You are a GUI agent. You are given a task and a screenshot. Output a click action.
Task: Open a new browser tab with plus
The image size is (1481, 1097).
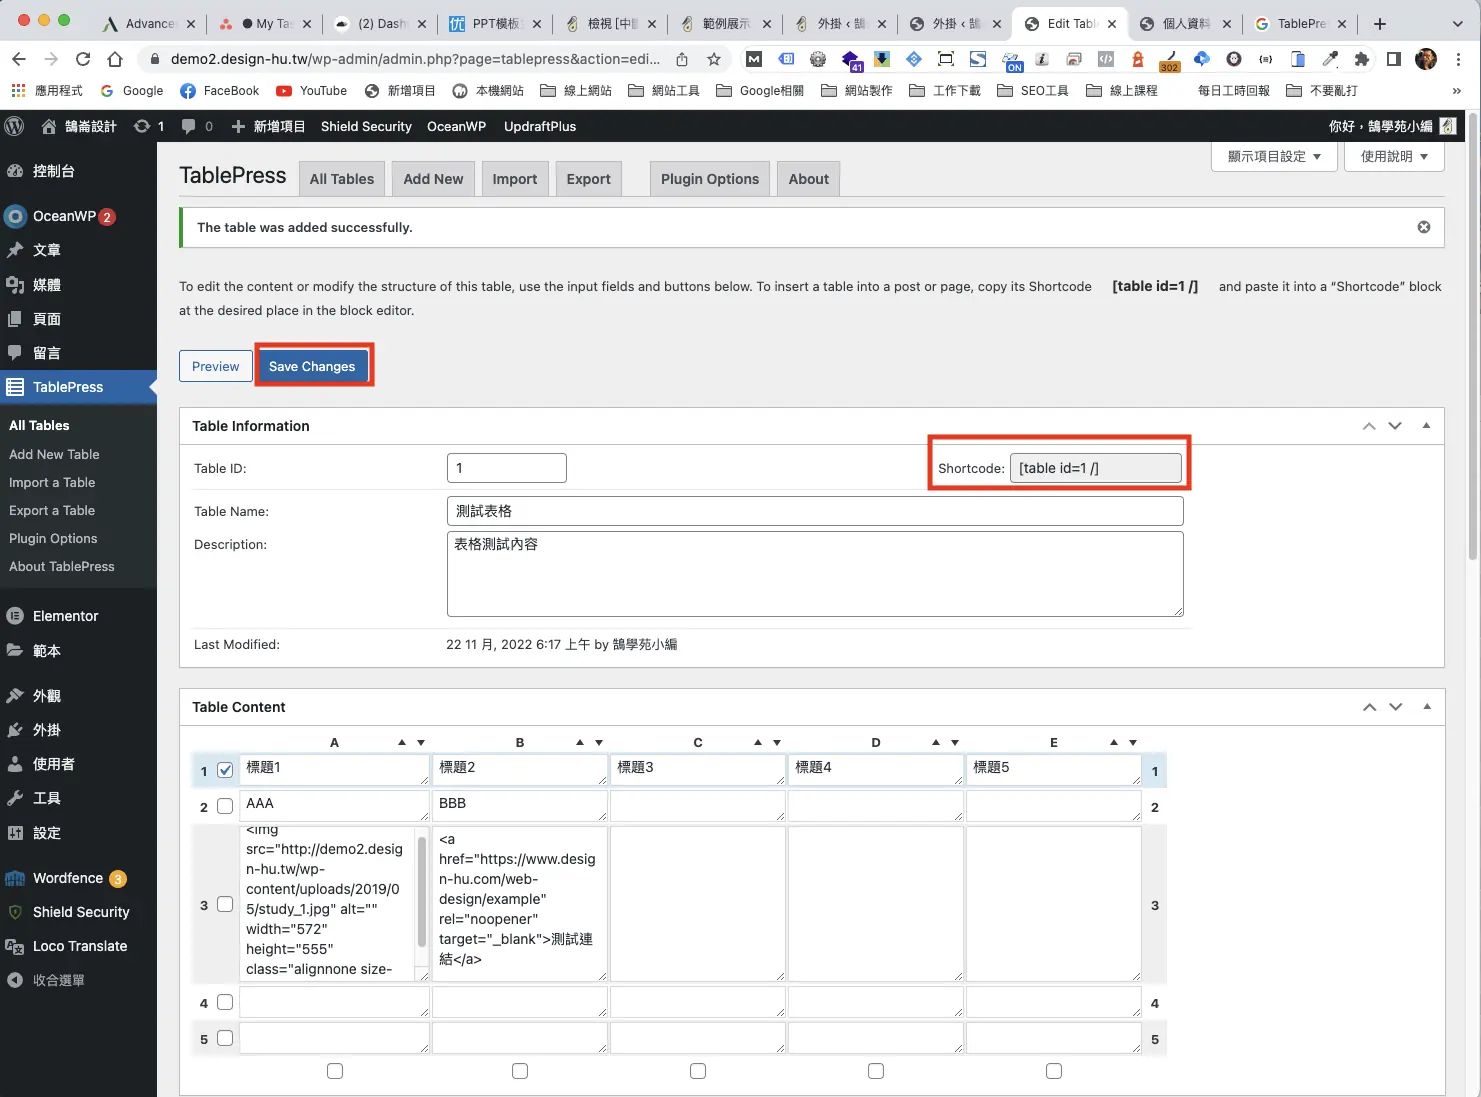(1380, 23)
